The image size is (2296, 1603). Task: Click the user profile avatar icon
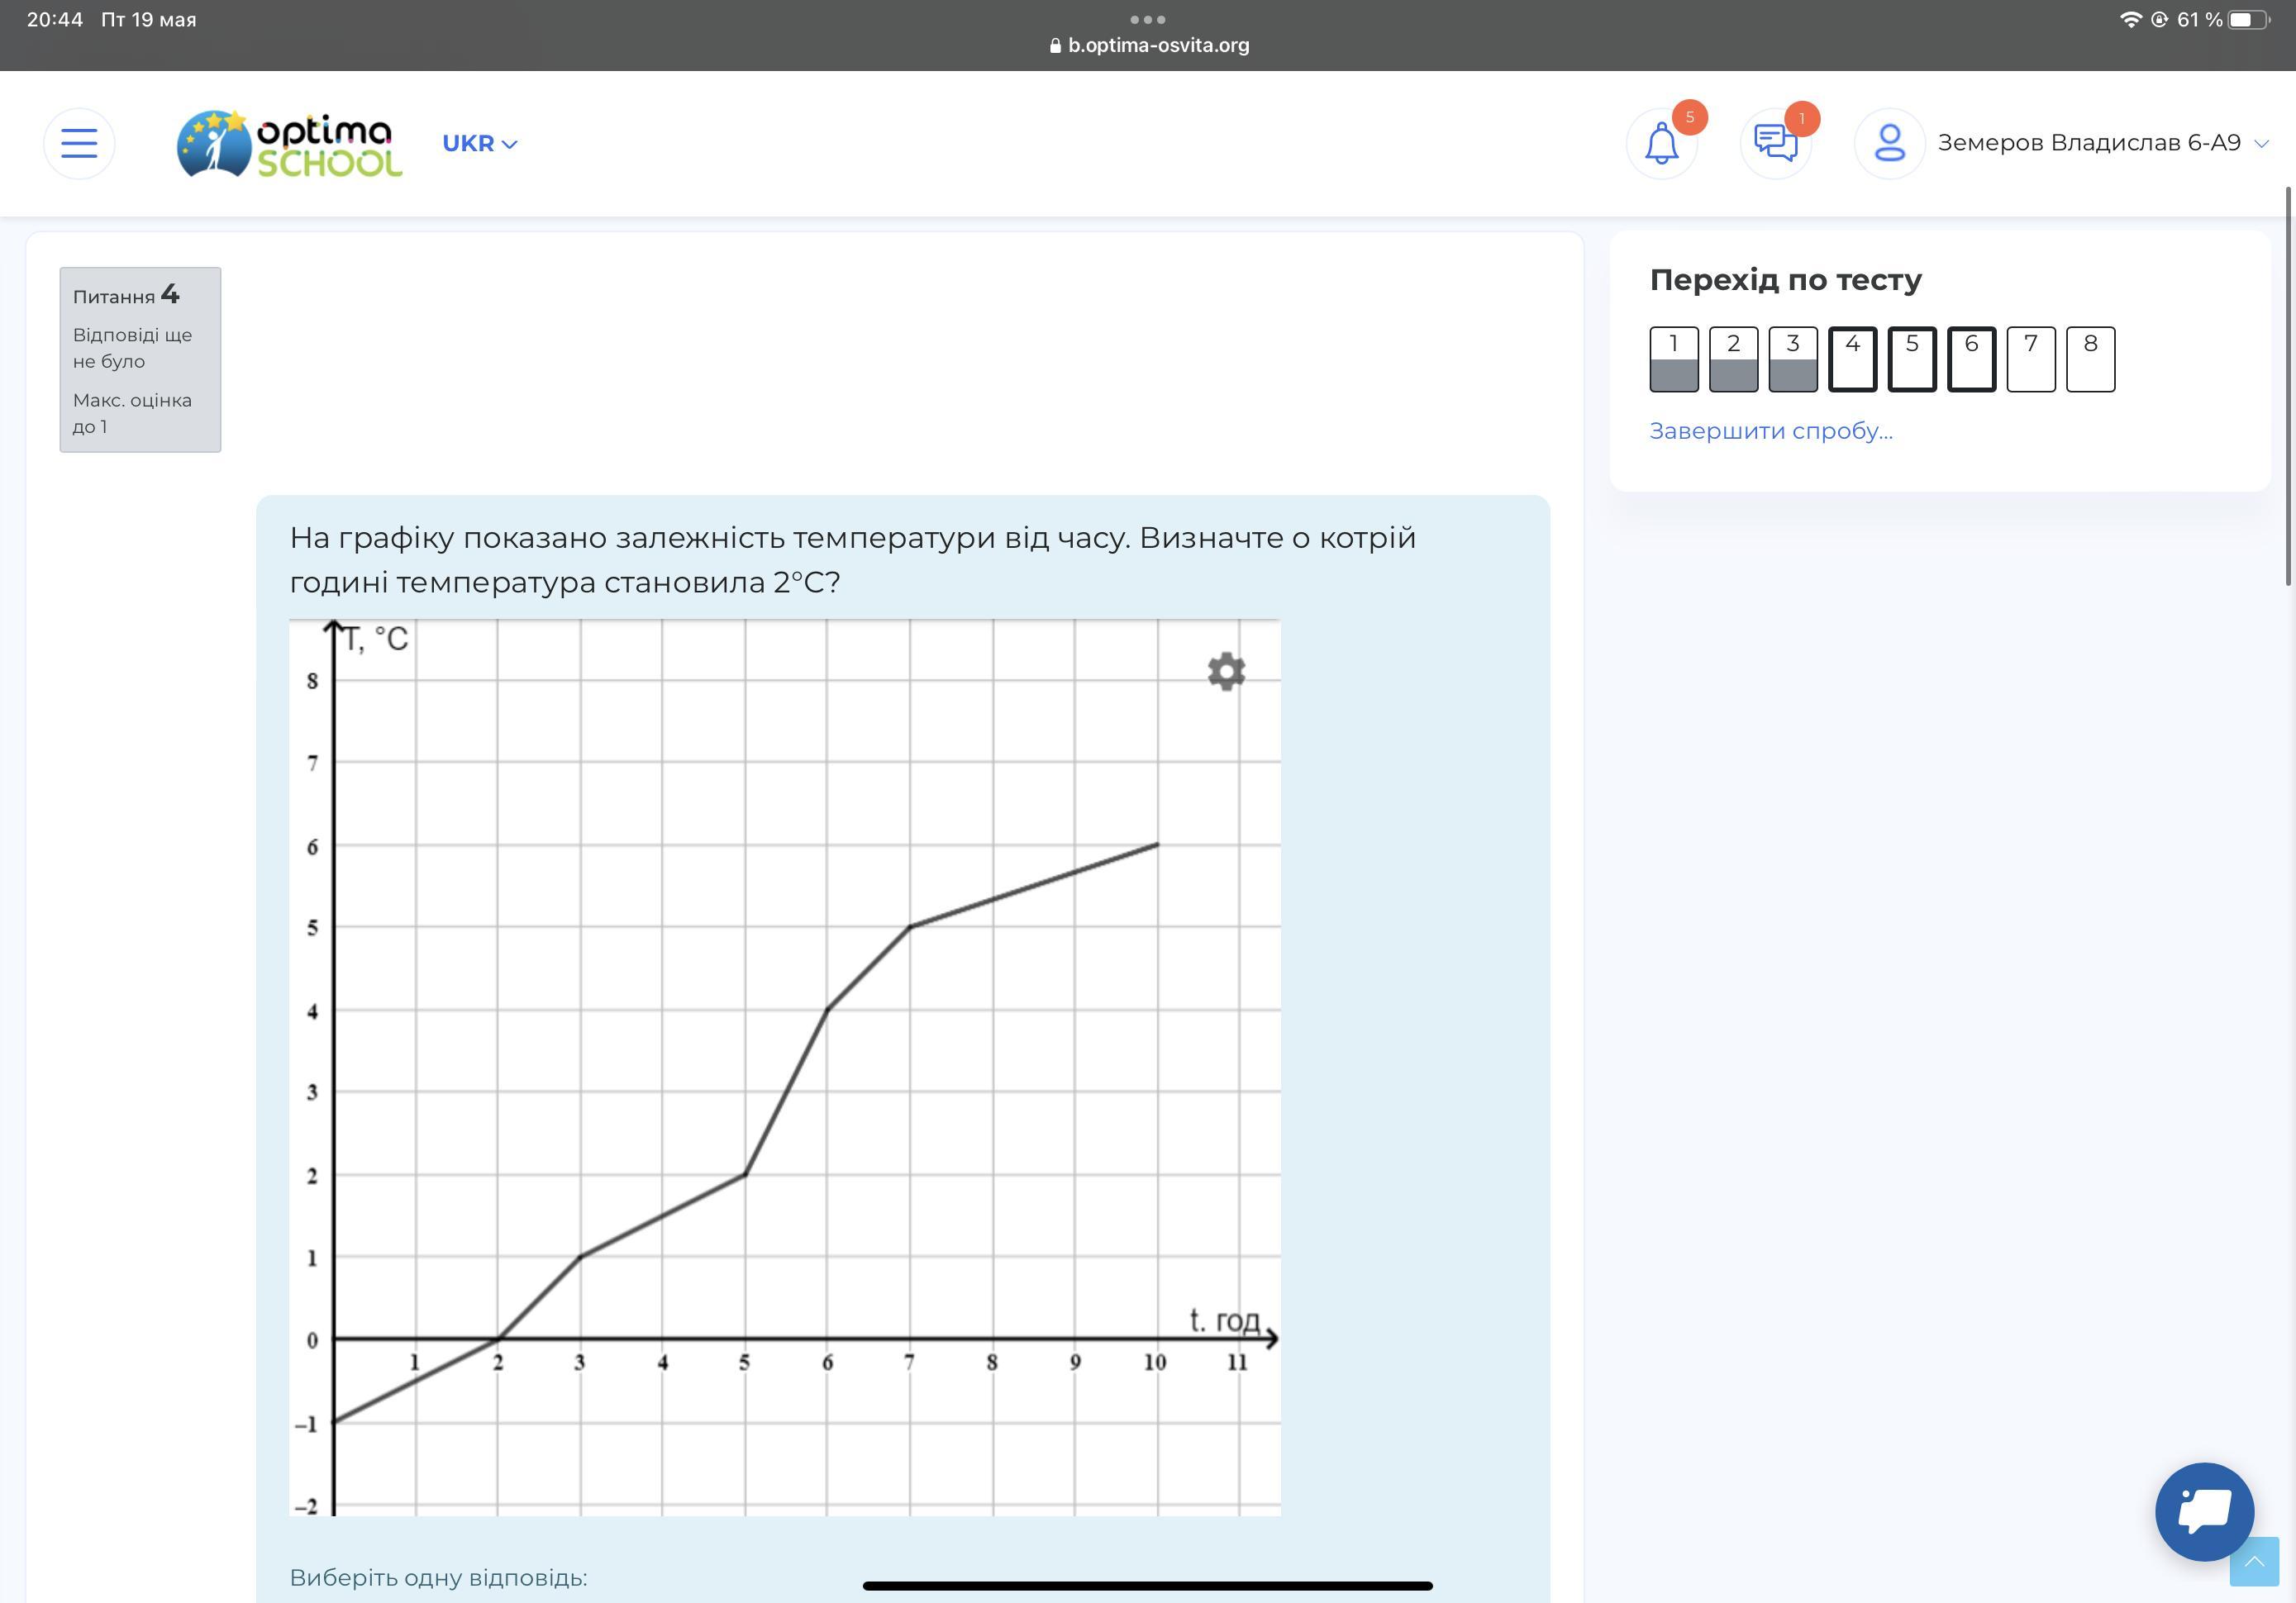point(1890,143)
